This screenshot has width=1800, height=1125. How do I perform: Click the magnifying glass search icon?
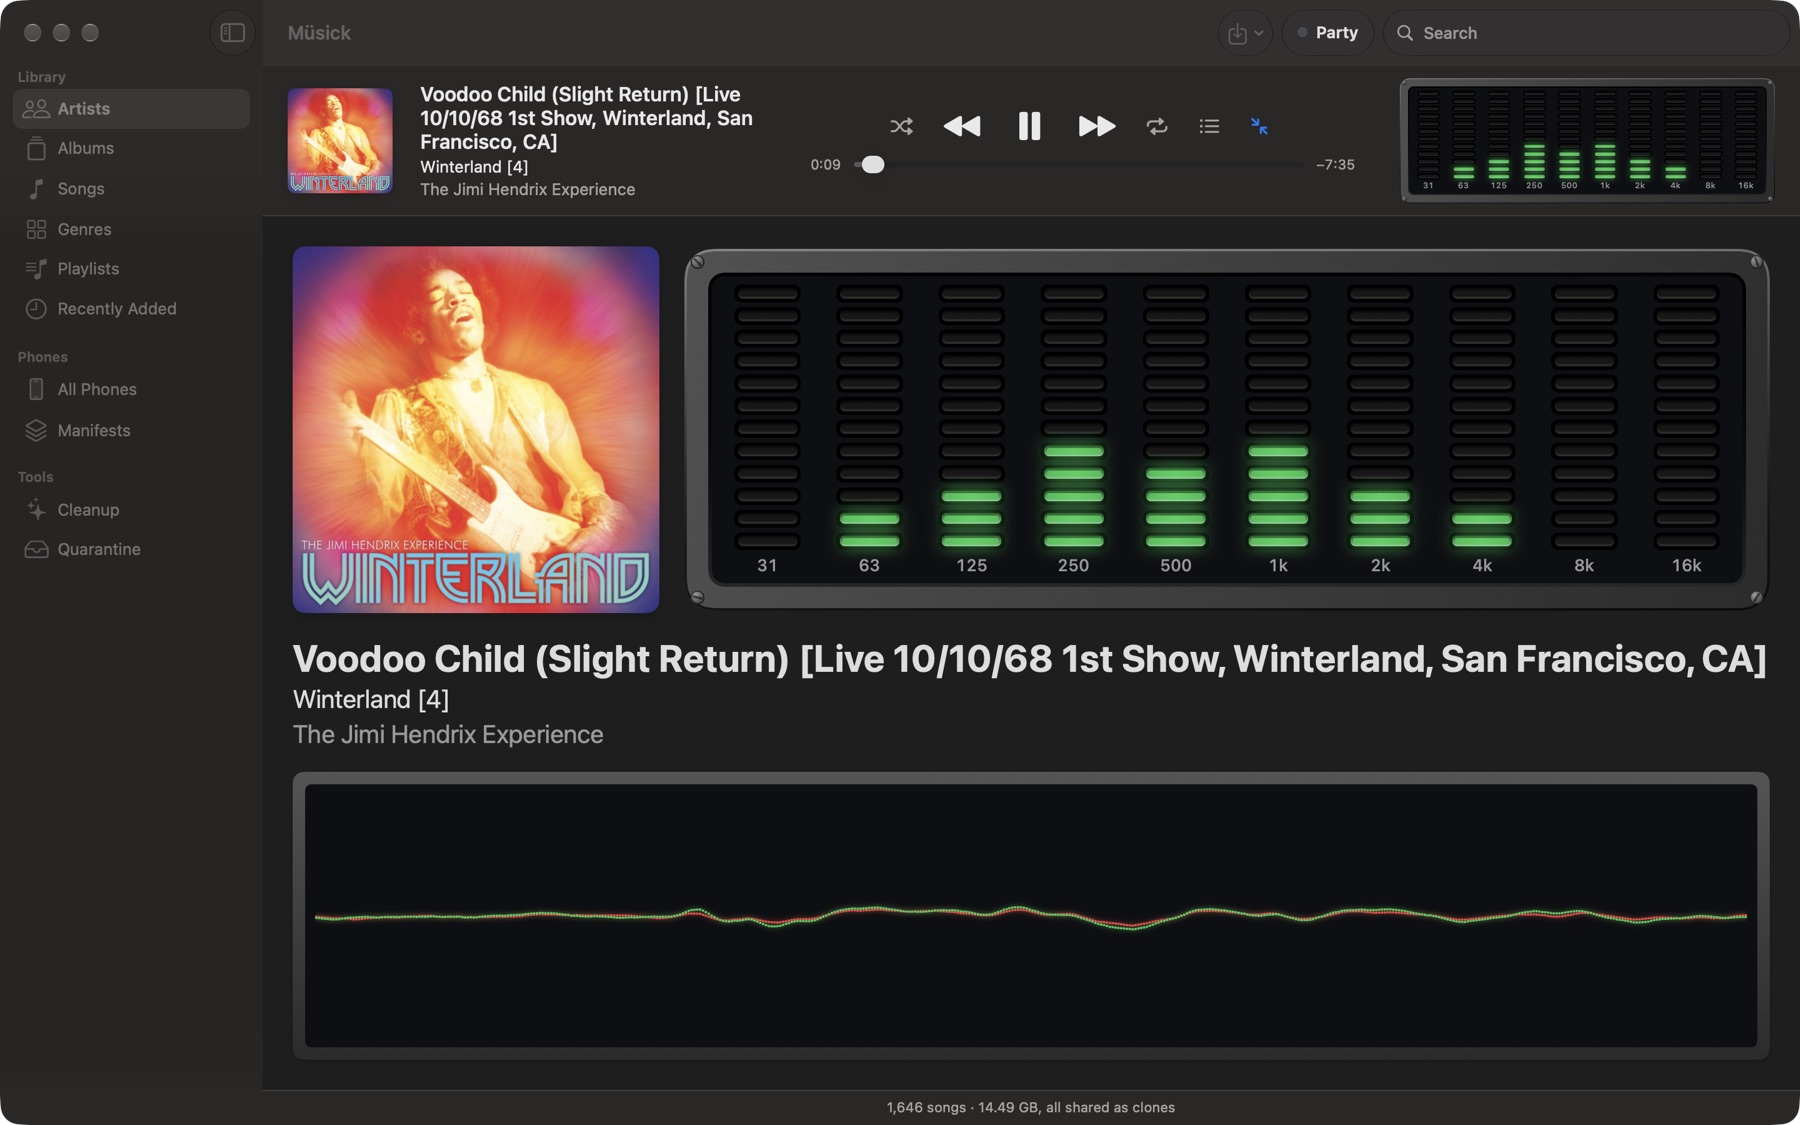(x=1405, y=33)
